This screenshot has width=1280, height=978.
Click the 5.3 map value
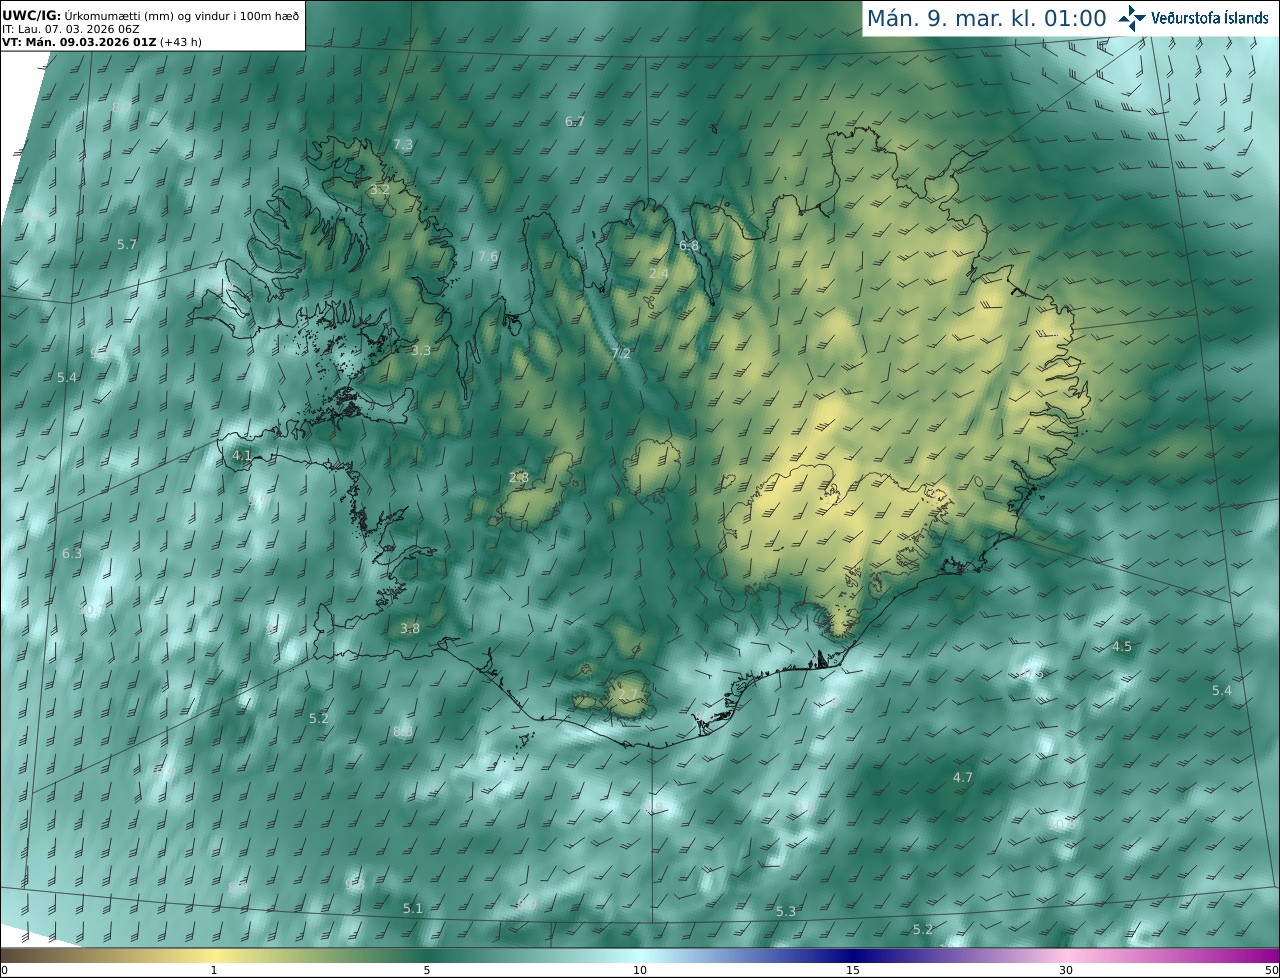tap(786, 912)
